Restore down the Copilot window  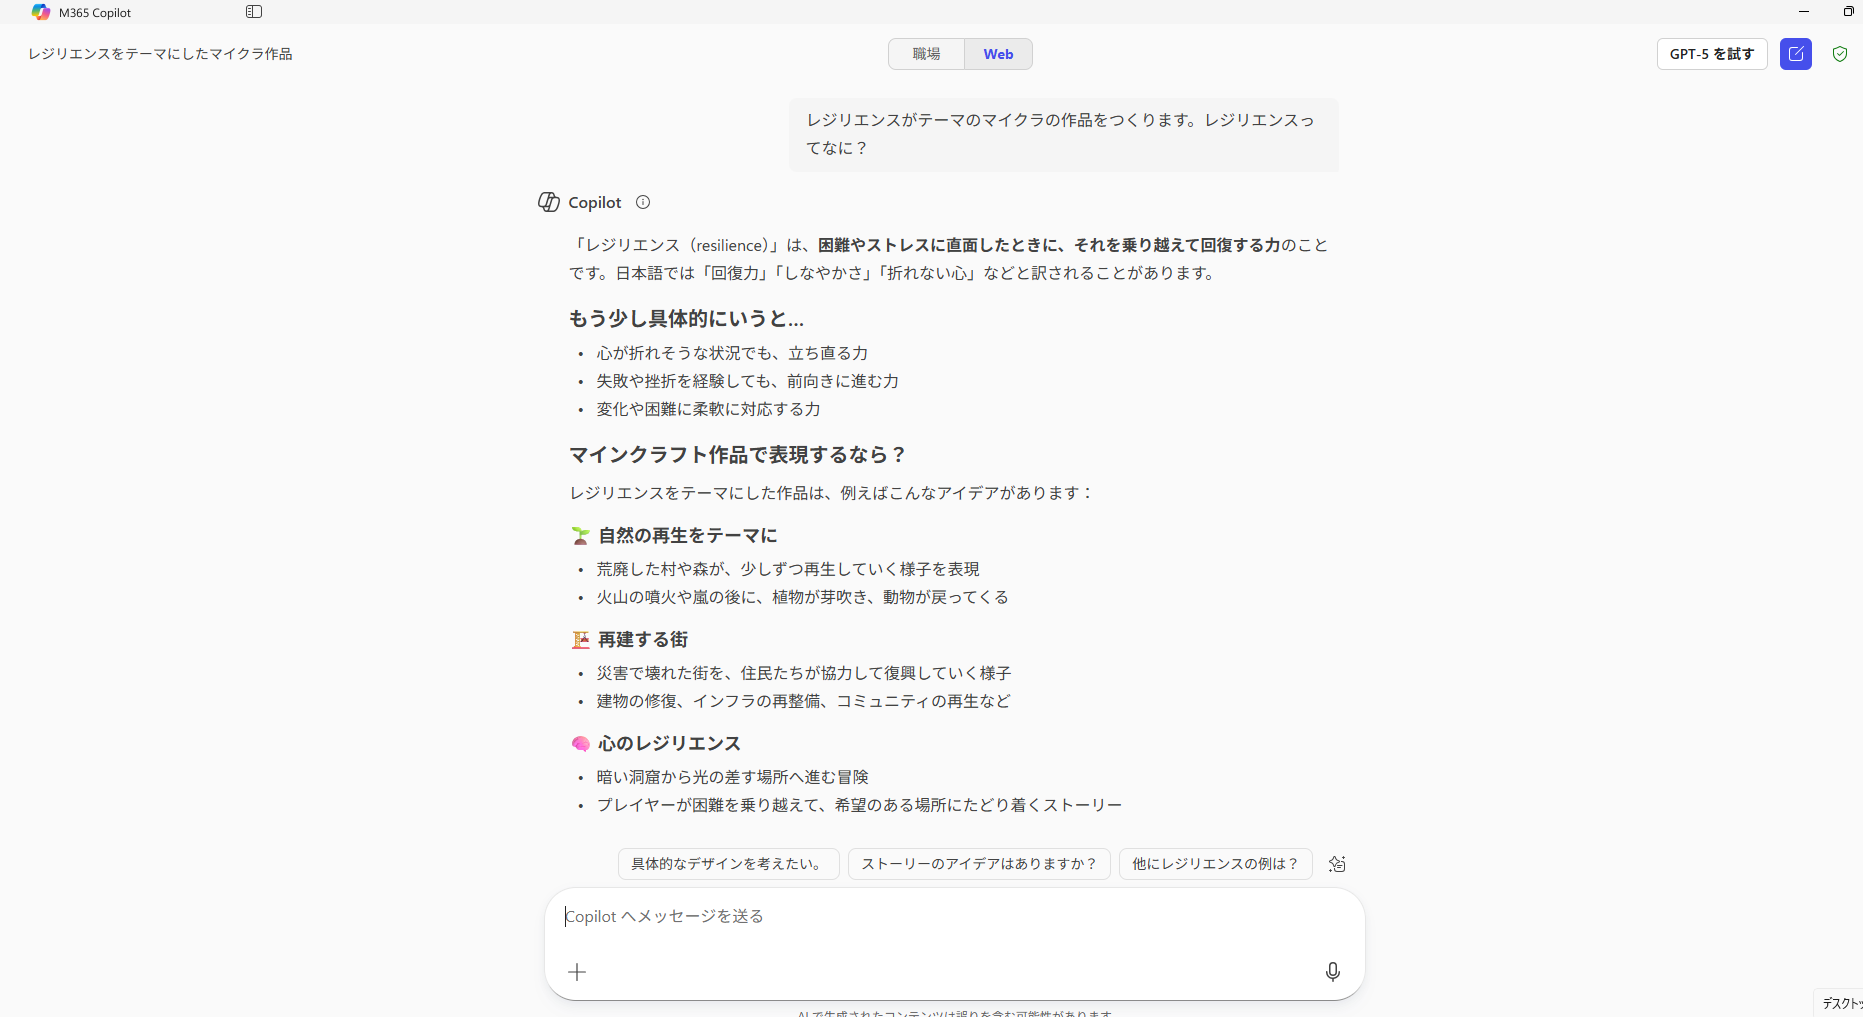click(1848, 12)
